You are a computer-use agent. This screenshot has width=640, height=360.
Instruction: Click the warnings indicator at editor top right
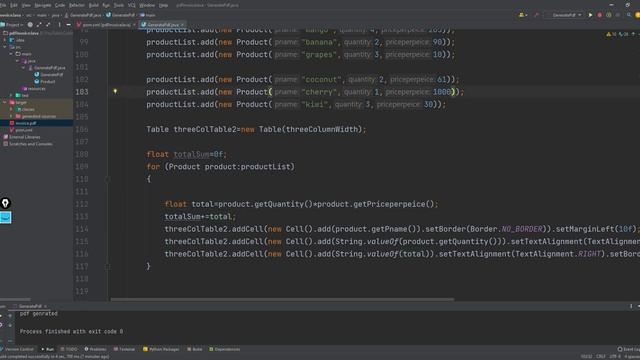612,34
